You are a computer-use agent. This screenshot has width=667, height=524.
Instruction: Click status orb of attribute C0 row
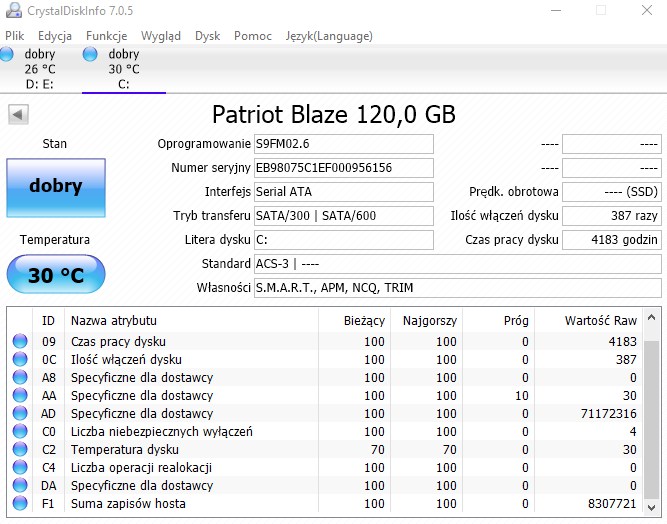pos(20,431)
